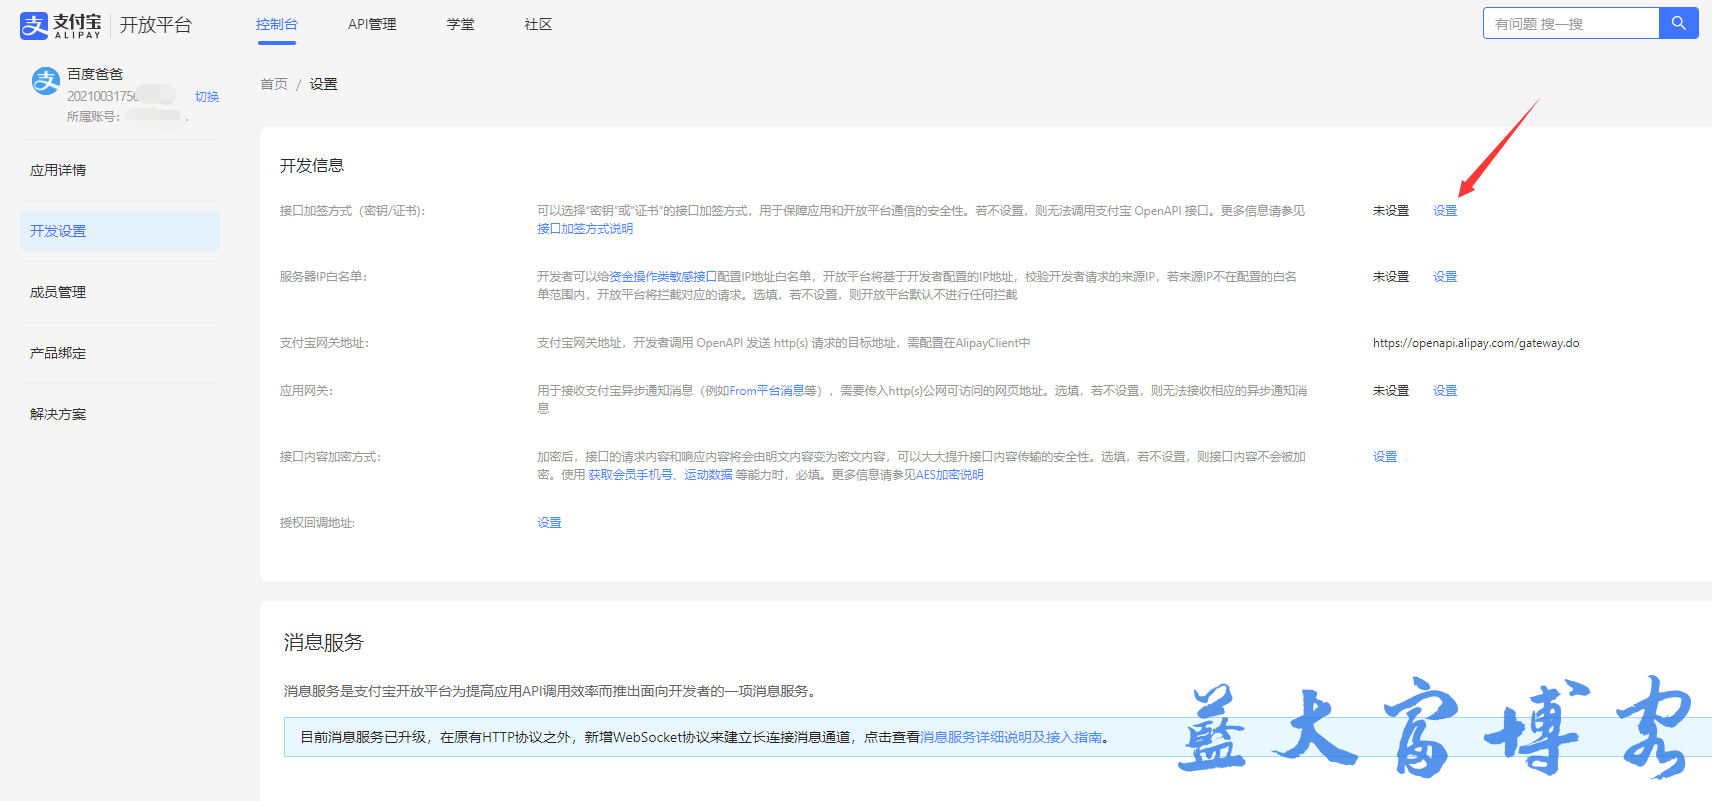Click the 切换 link beside the app ID
Screen dimensions: 1712x801
(207, 97)
